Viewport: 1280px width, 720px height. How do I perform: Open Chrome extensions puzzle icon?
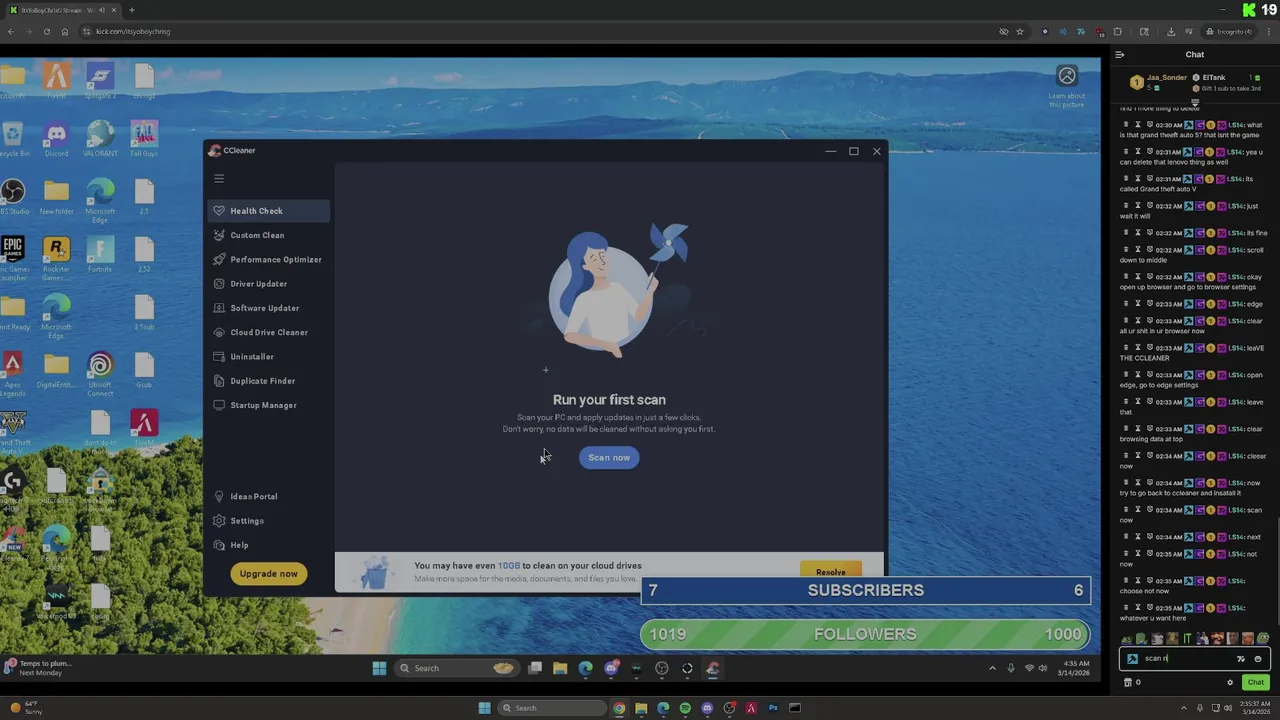[x=1117, y=31]
